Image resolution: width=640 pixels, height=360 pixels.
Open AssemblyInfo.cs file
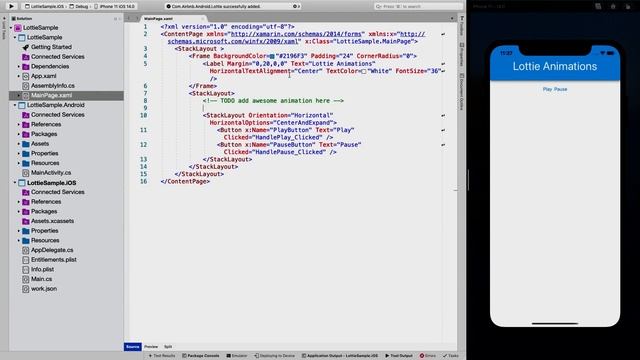point(53,86)
